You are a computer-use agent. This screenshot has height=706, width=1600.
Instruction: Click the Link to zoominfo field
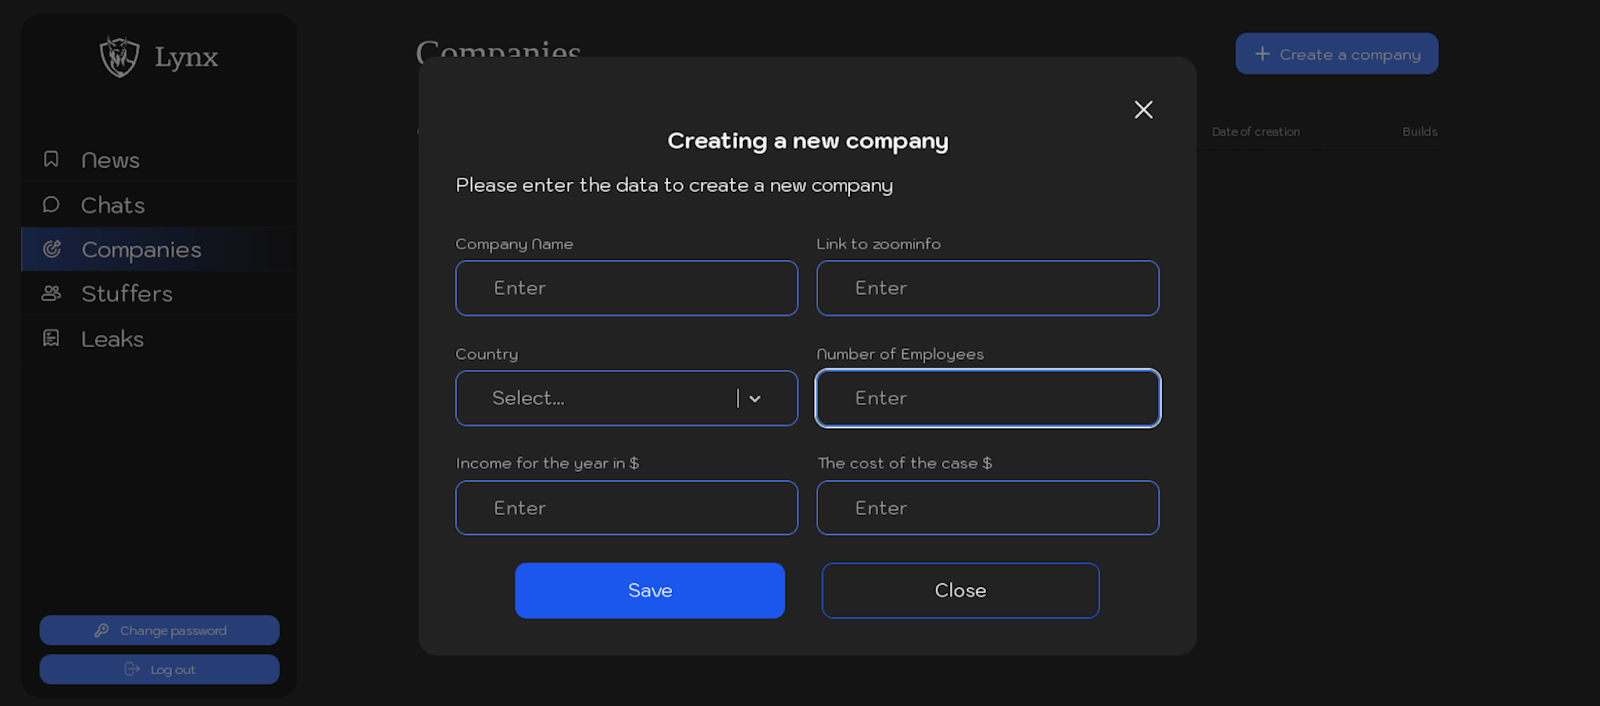(x=988, y=288)
